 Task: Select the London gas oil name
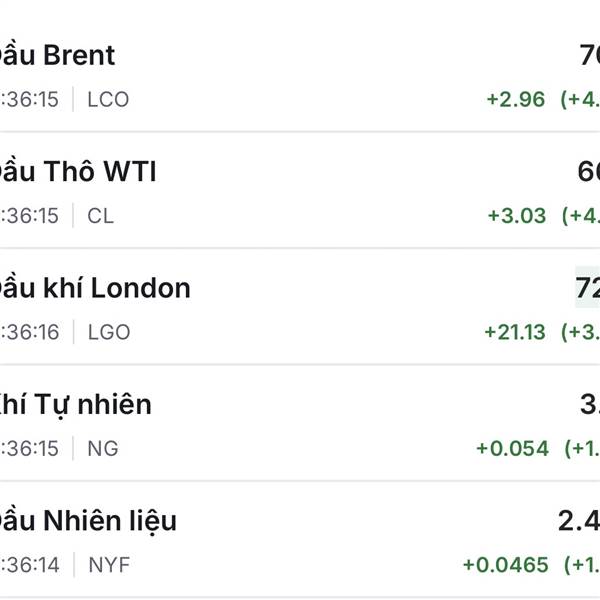(95, 288)
